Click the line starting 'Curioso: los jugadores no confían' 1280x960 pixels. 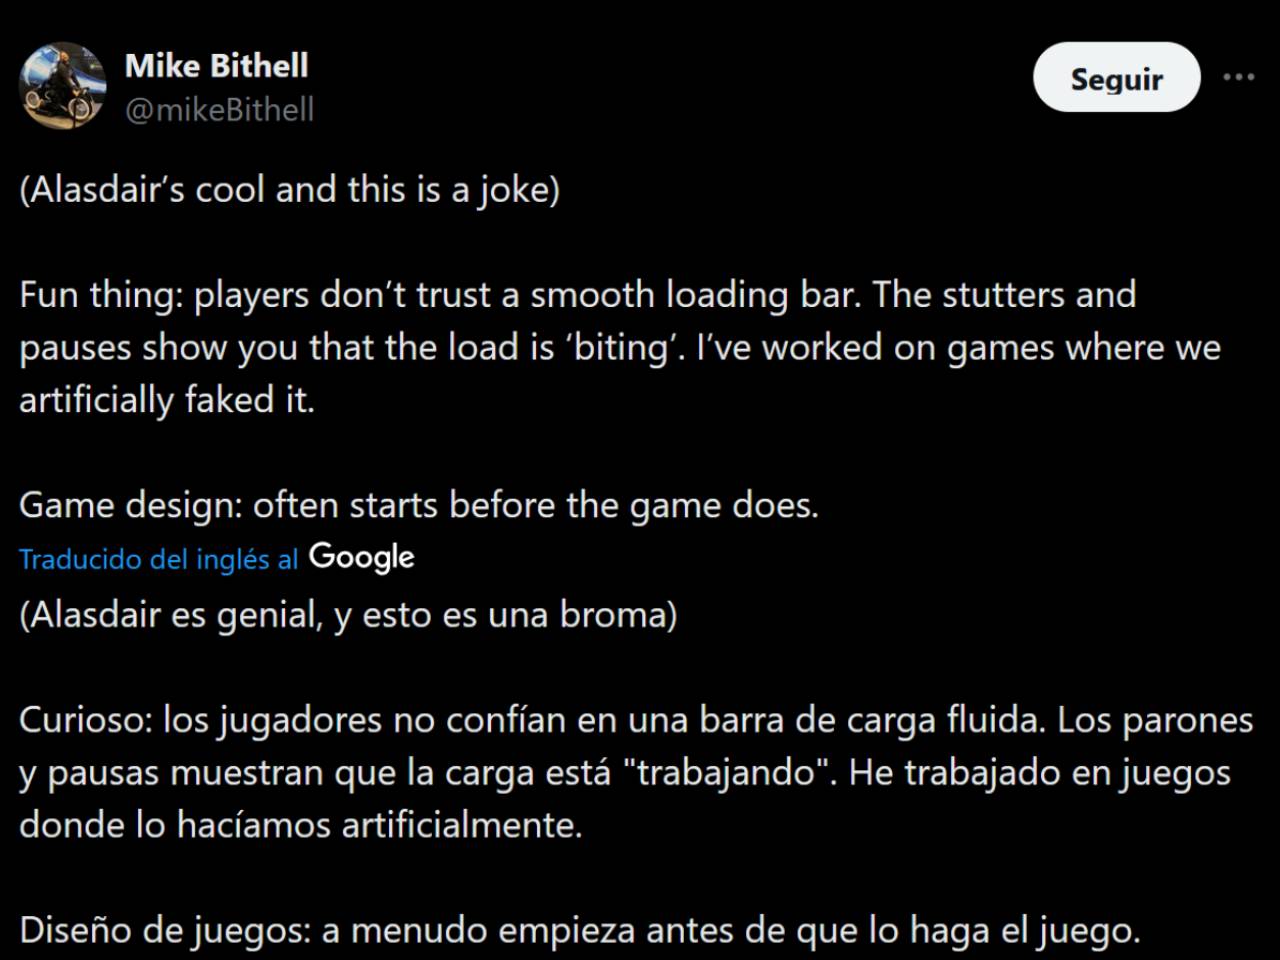click(x=636, y=720)
